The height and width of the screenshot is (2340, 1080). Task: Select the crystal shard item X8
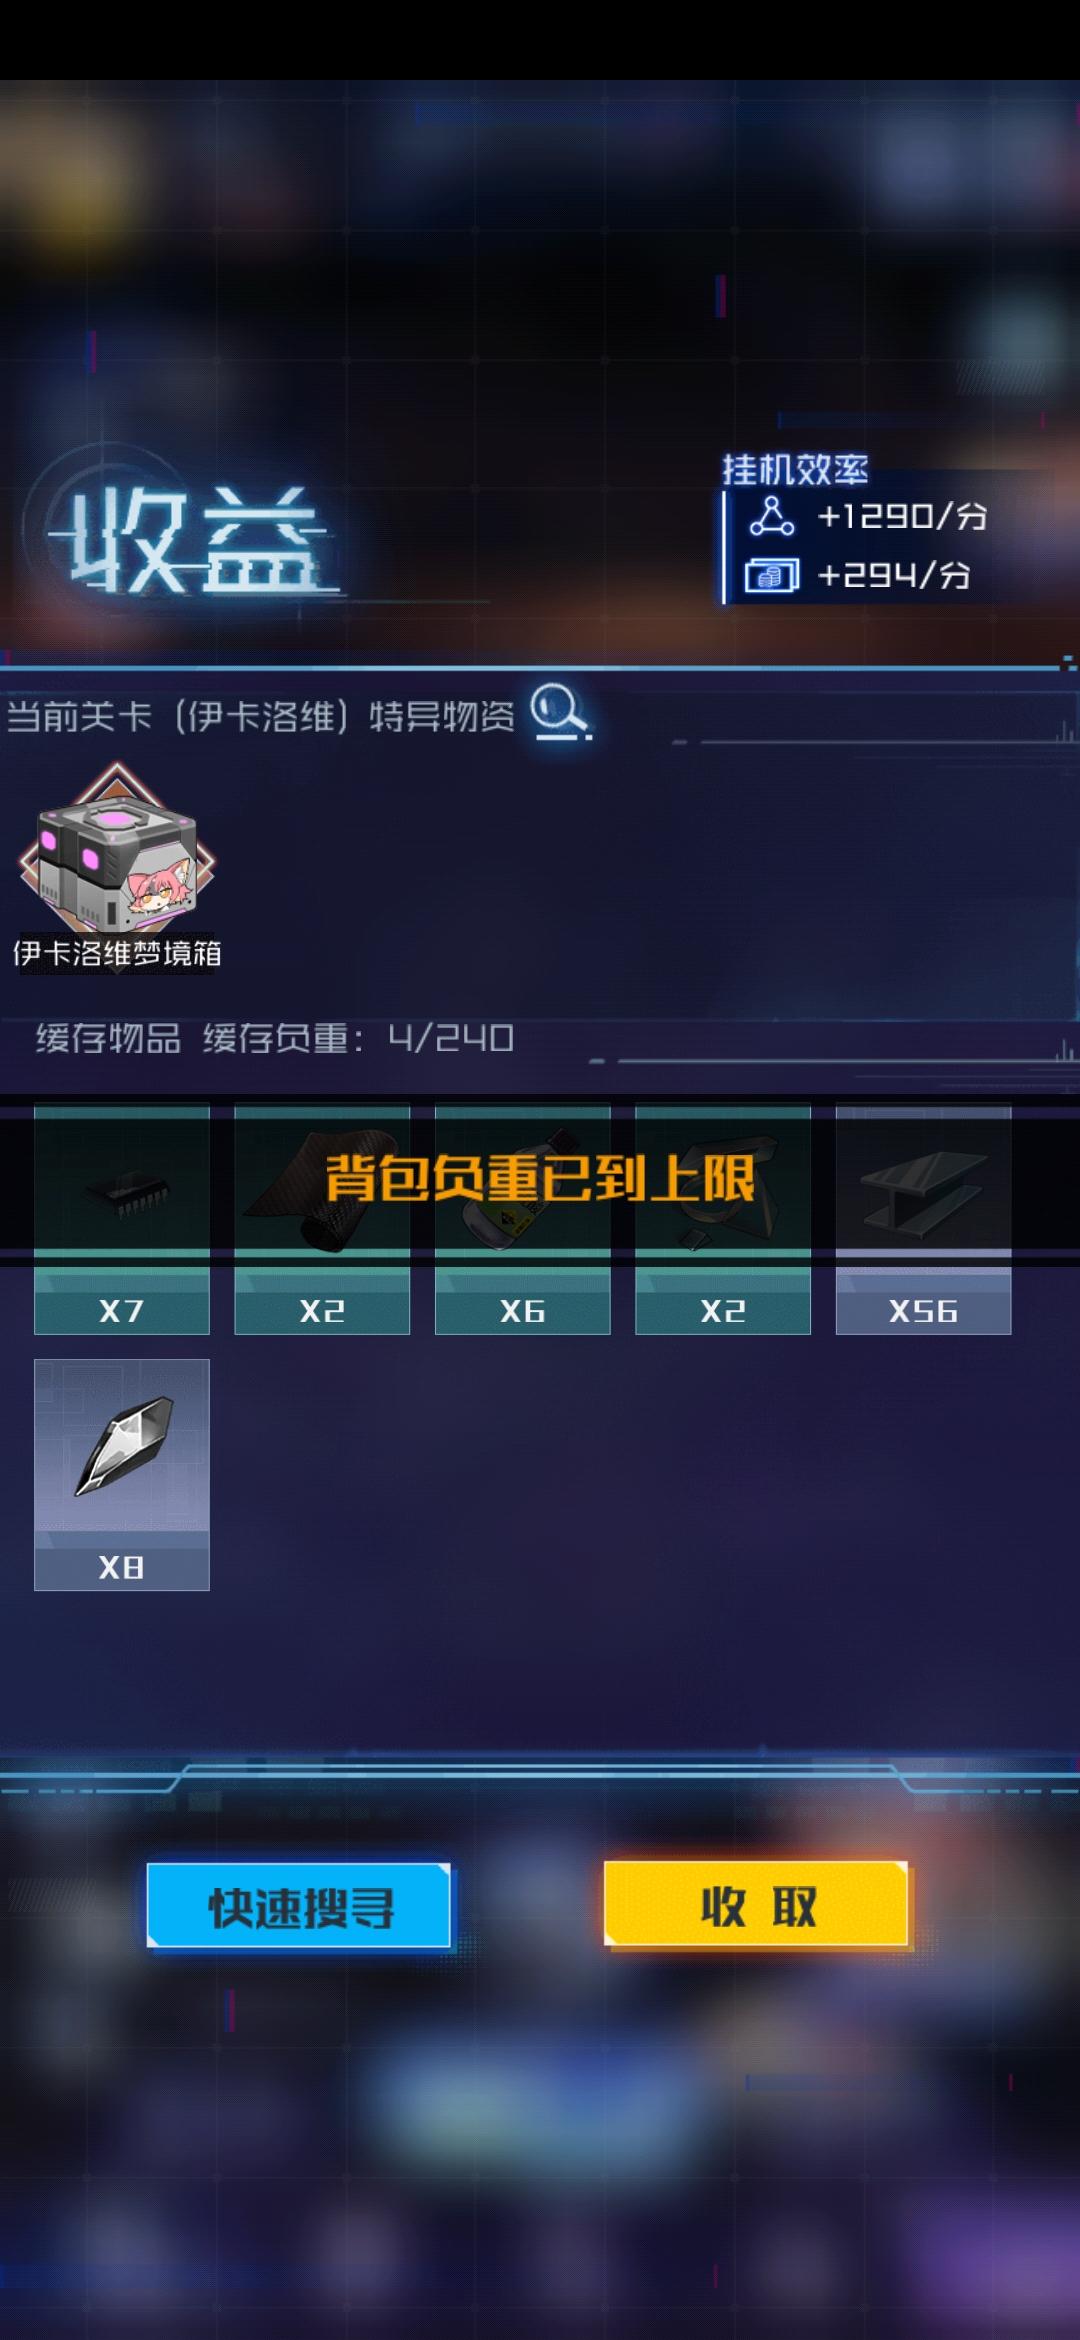[122, 1475]
